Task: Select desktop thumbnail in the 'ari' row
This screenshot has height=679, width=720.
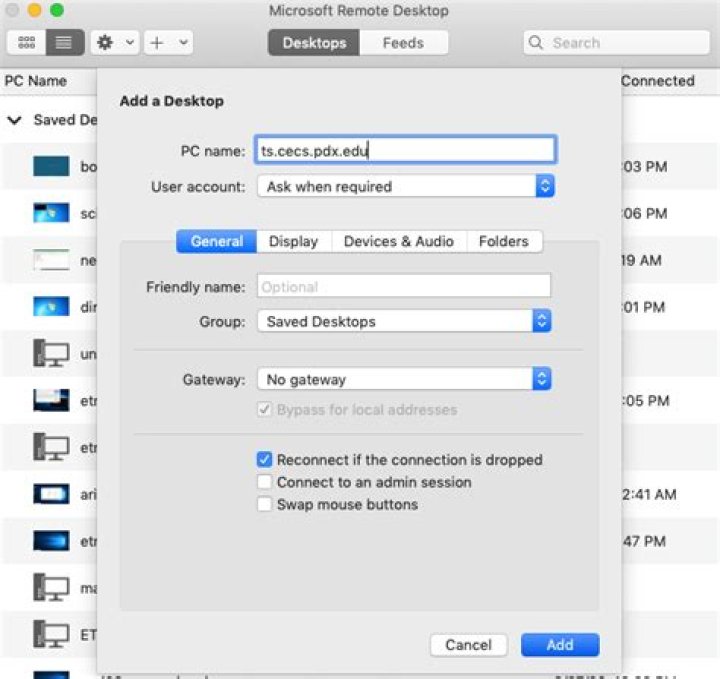Action: [x=51, y=494]
